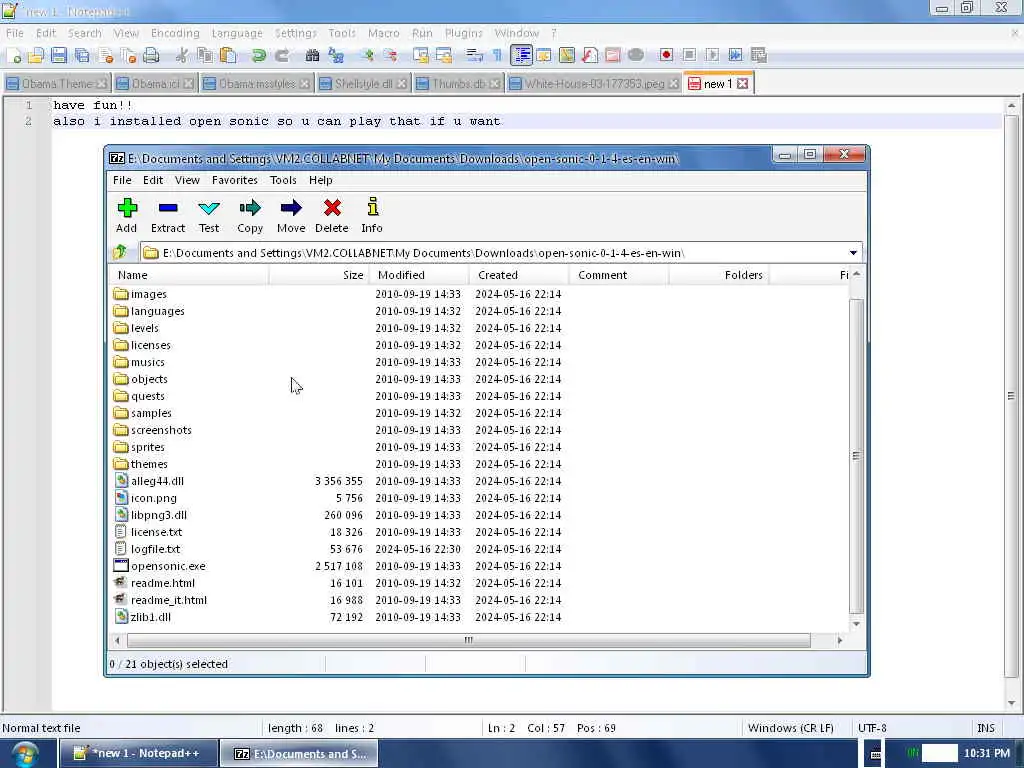The image size is (1024, 768).
Task: Open the Notepad++ Macro menu
Action: click(x=383, y=33)
